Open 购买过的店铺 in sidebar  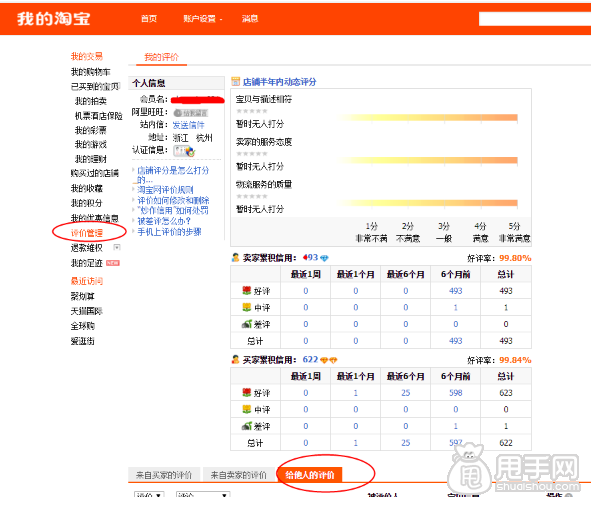95,173
